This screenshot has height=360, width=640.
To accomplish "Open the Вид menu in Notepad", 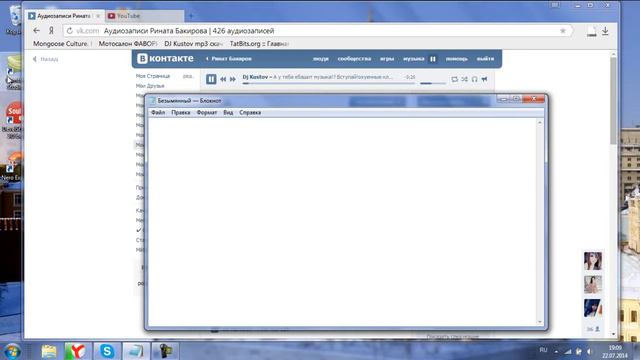I will point(228,112).
